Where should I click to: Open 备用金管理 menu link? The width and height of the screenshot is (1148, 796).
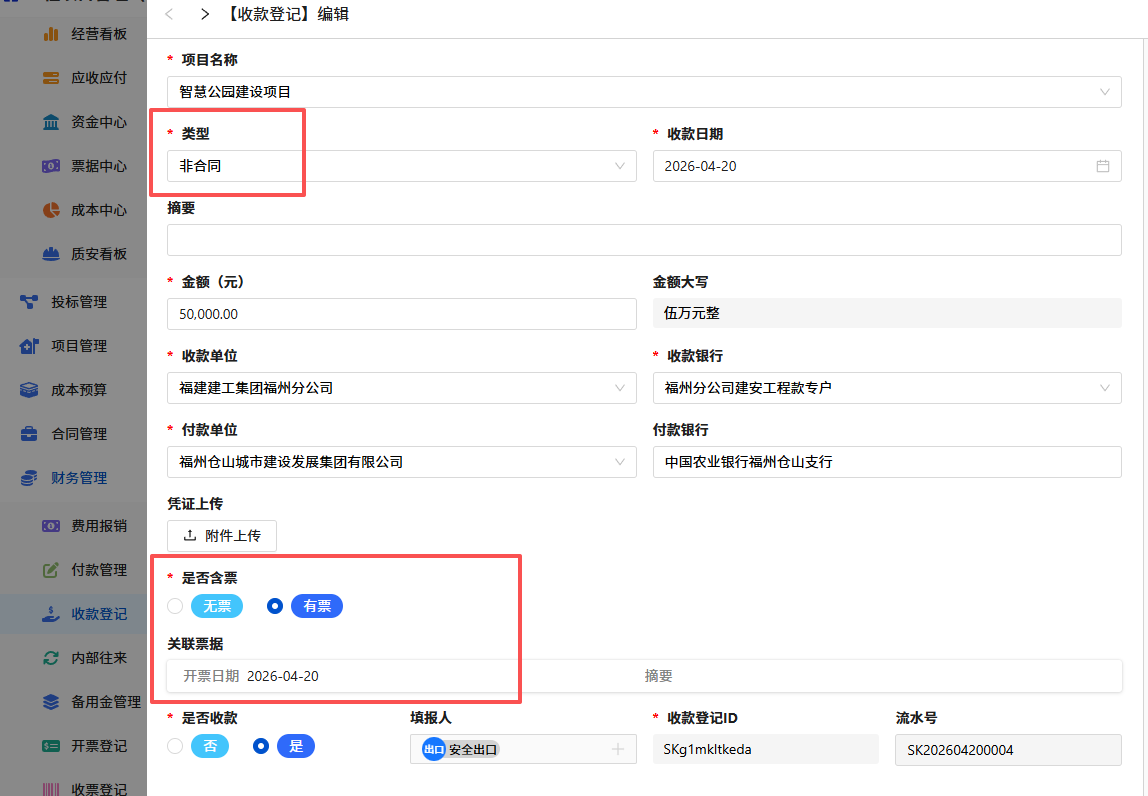pyautogui.click(x=106, y=702)
